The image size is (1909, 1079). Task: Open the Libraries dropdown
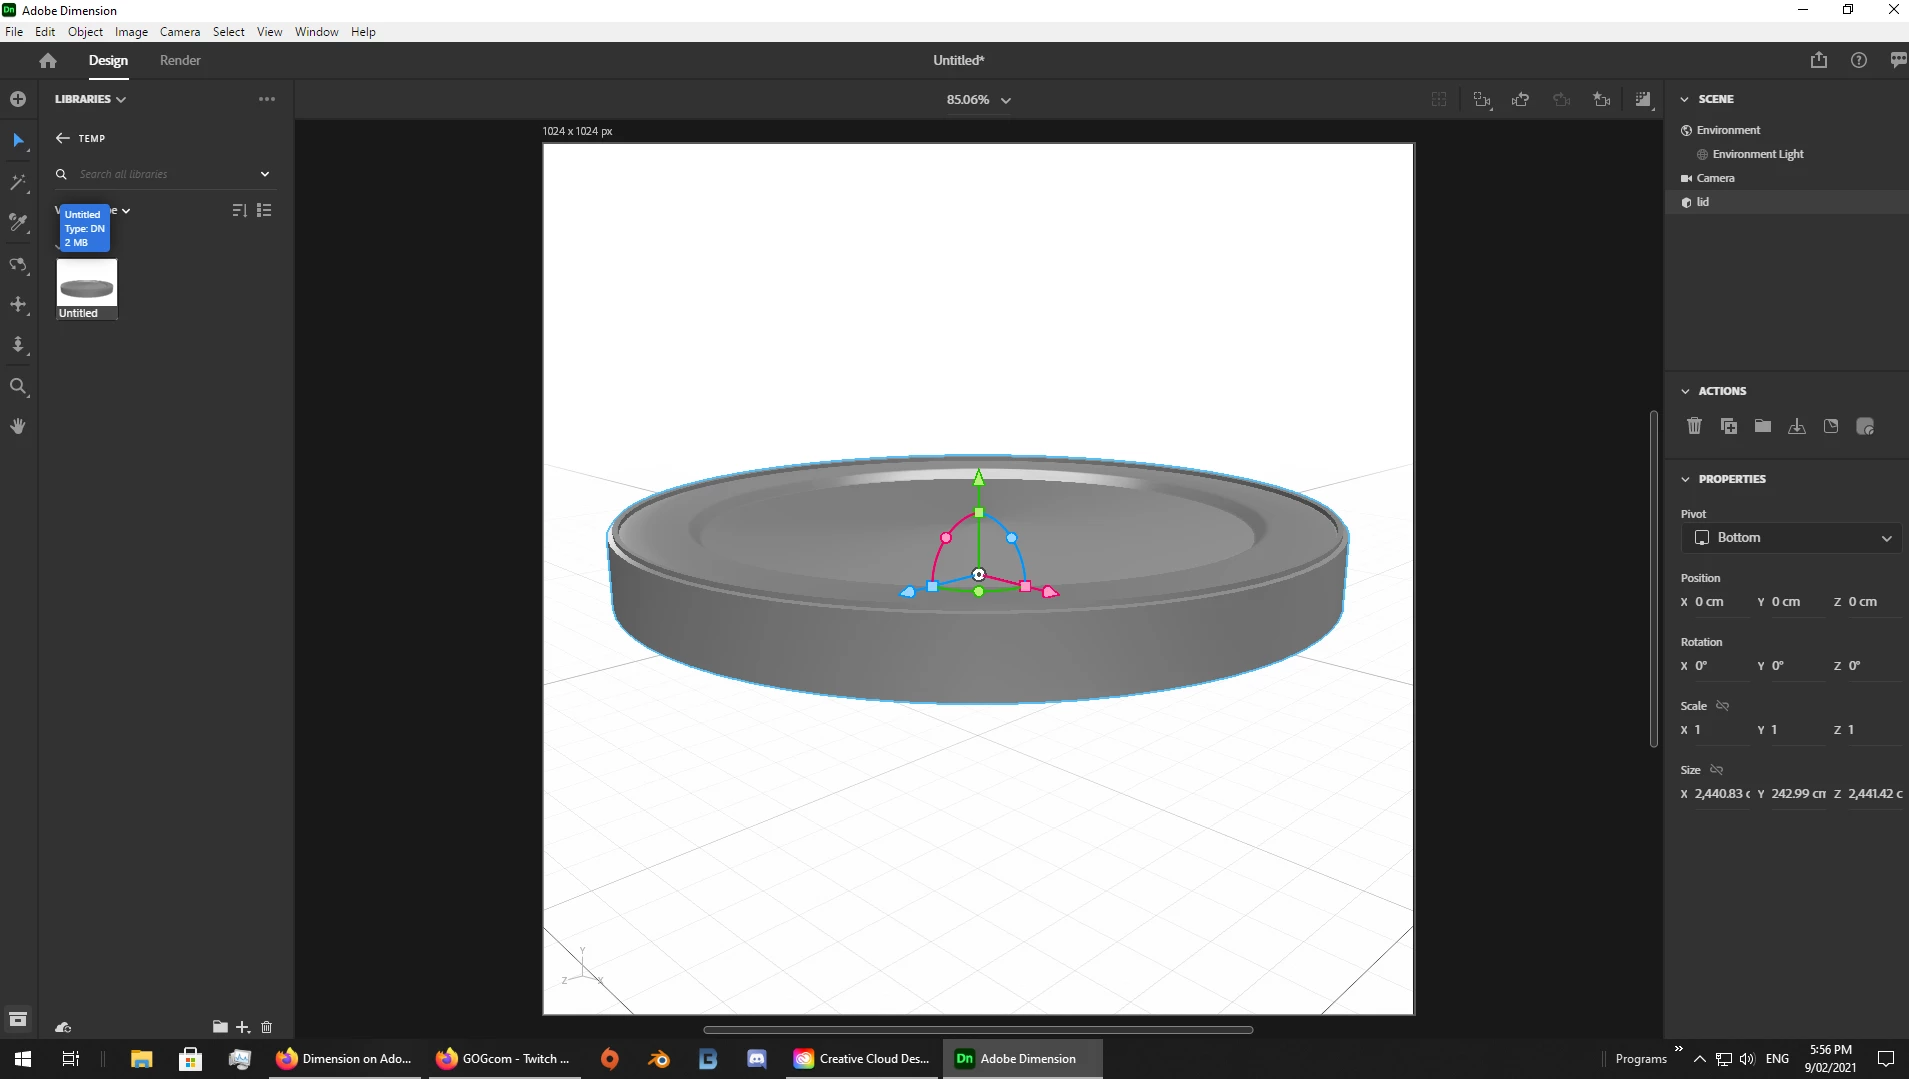coord(90,99)
